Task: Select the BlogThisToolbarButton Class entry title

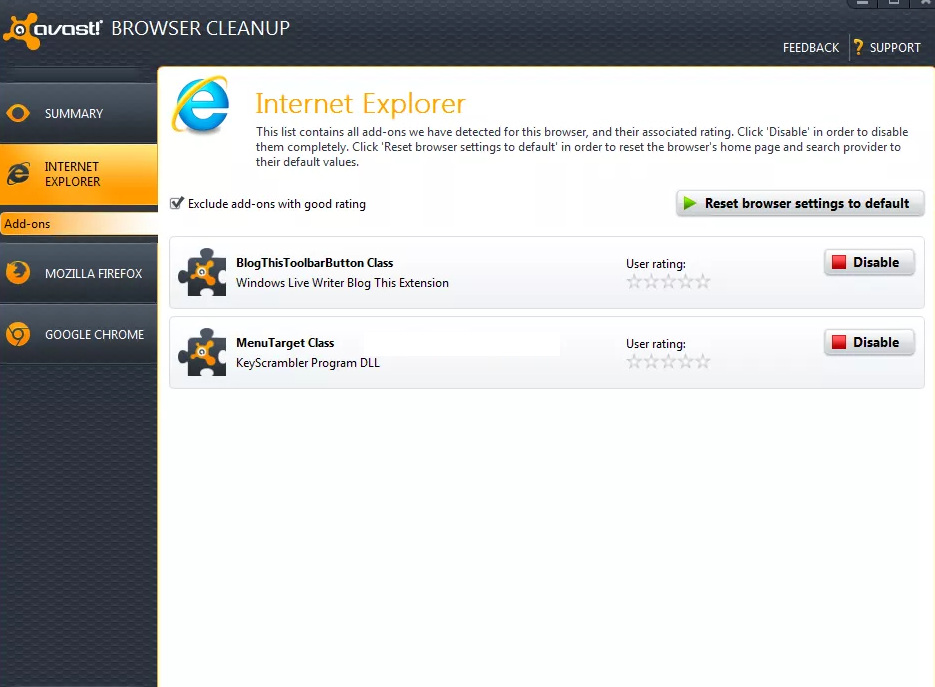Action: click(314, 263)
